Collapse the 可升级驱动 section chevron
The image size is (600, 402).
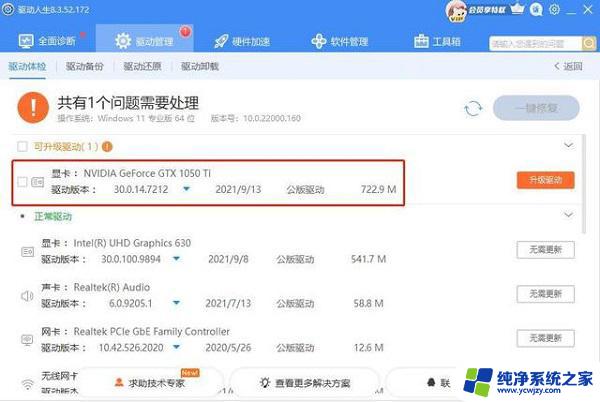(568, 145)
